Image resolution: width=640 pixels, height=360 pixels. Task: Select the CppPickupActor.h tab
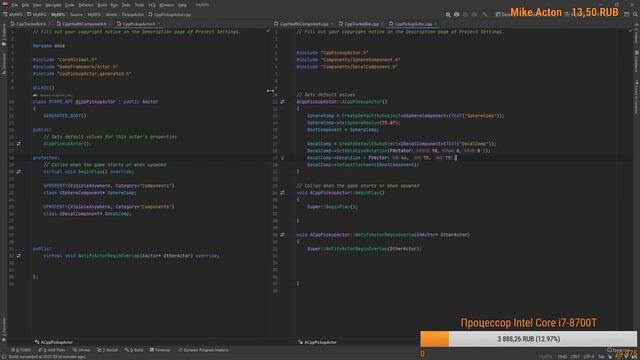click(138, 24)
